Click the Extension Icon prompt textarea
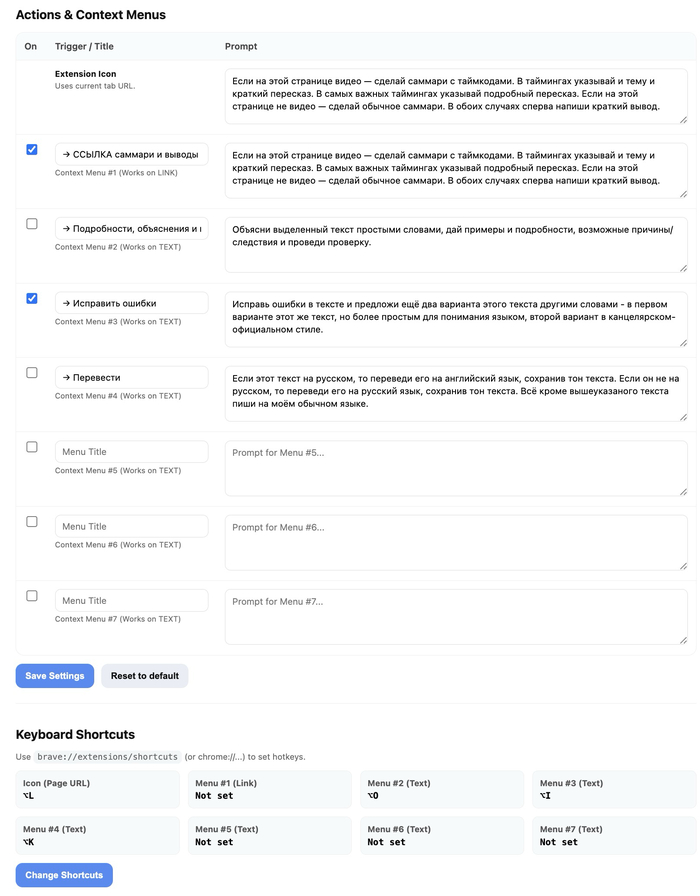Screen dimensions: 700x896 click(455, 95)
